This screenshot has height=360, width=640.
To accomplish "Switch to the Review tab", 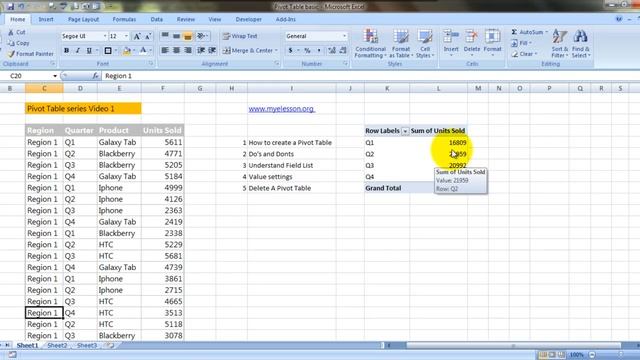I will [x=186, y=19].
